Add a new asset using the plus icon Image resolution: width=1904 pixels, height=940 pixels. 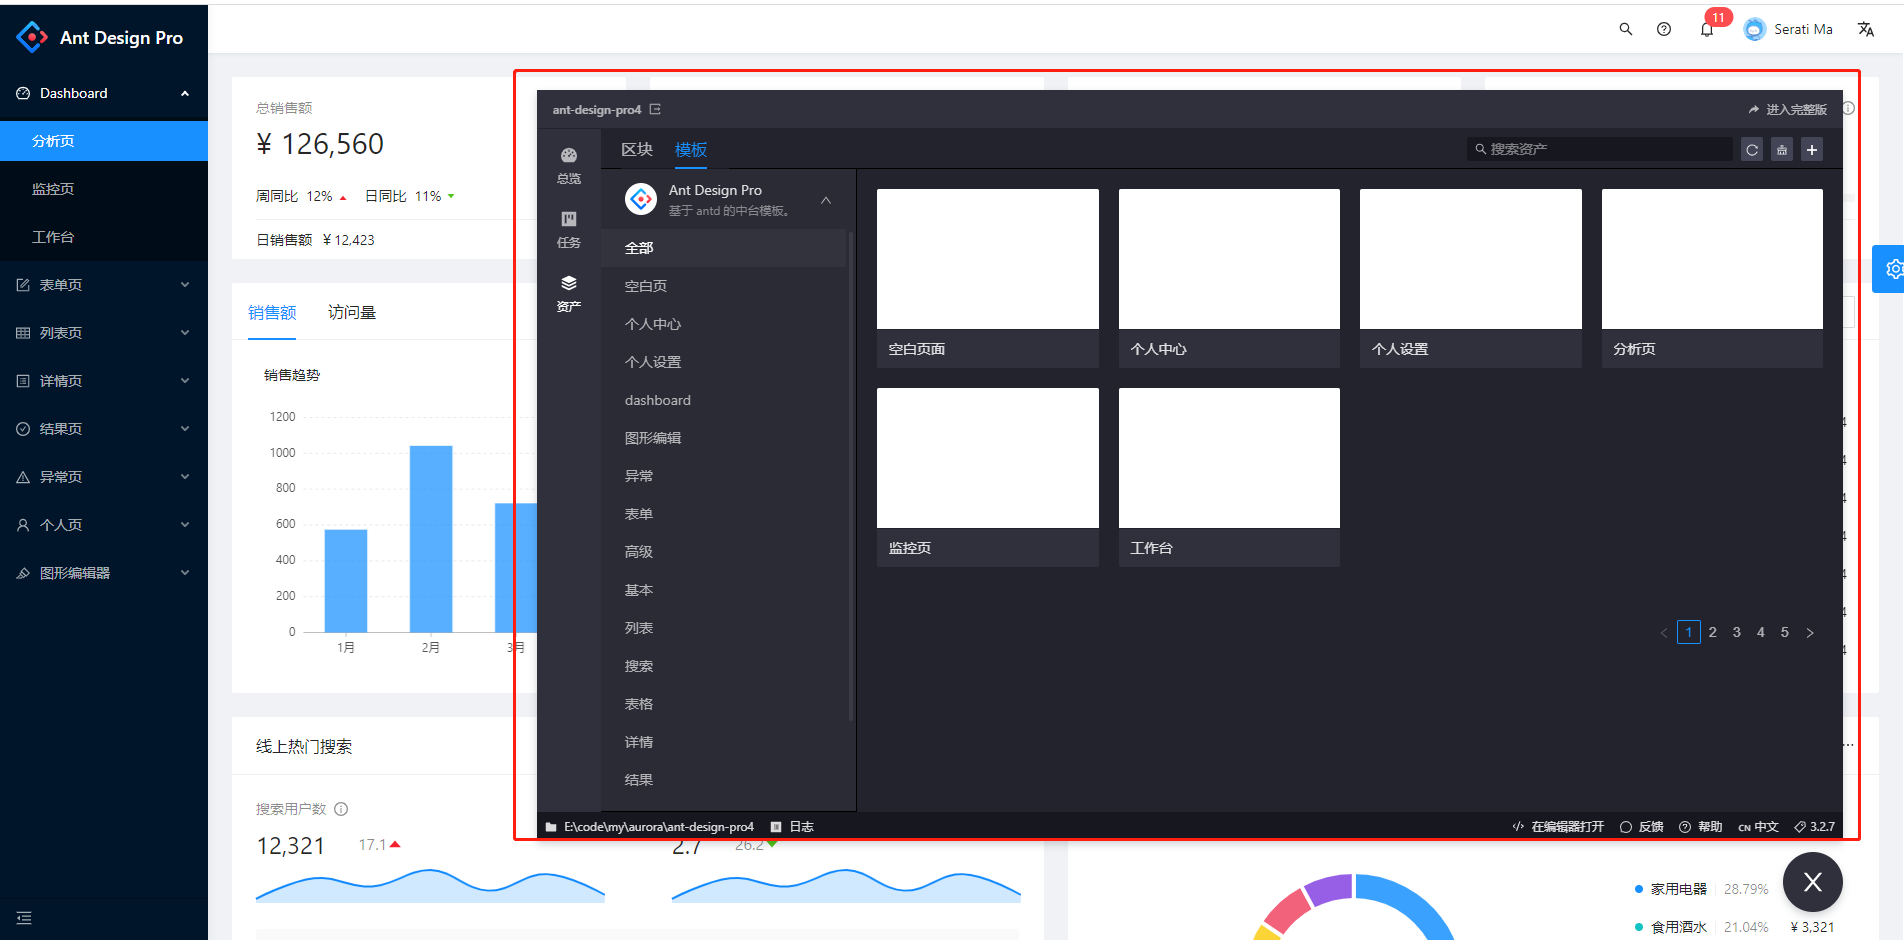(1812, 149)
